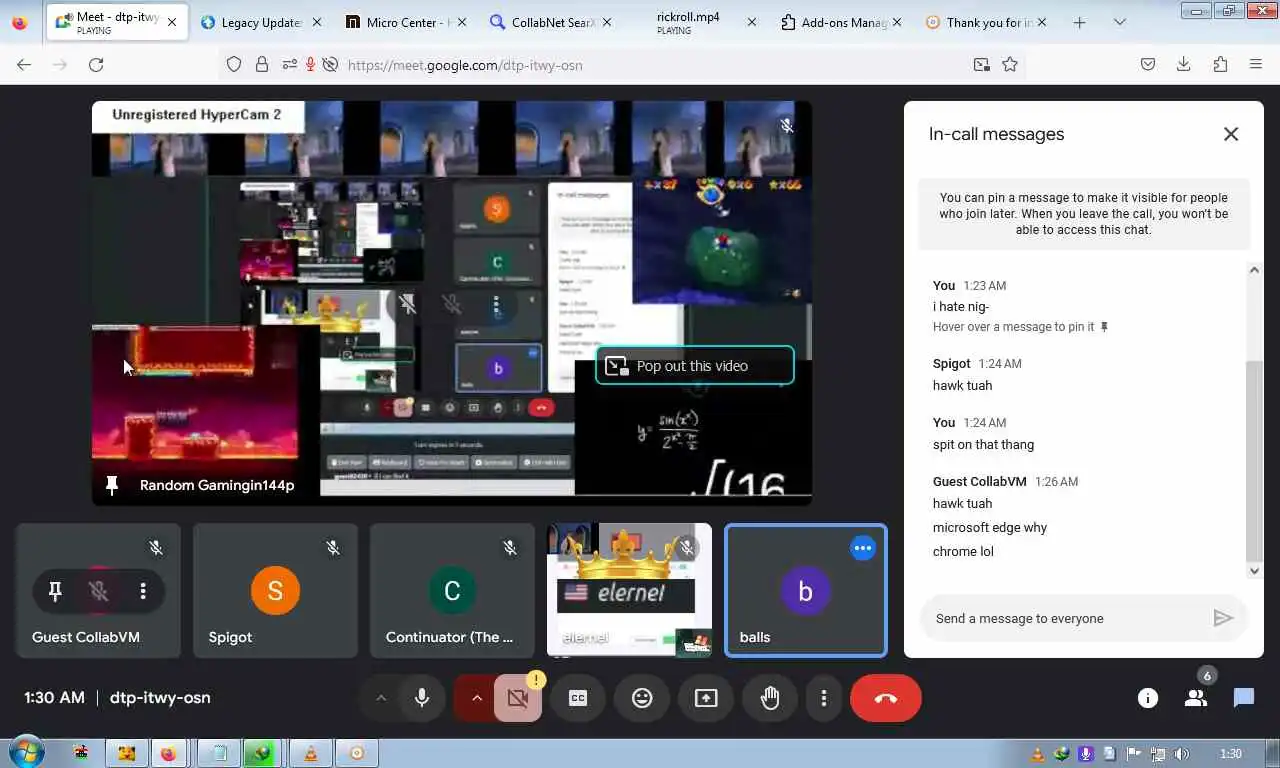Click the meet.google.com address bar URL
Viewport: 1280px width, 768px height.
[465, 65]
